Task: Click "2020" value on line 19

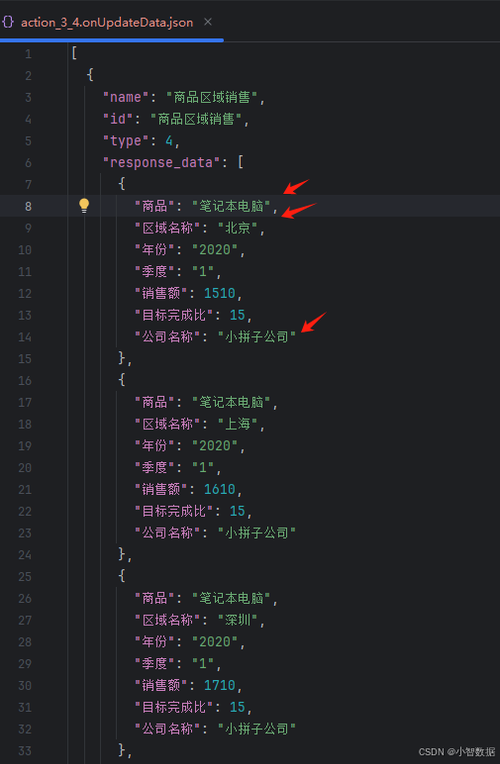Action: tap(215, 445)
